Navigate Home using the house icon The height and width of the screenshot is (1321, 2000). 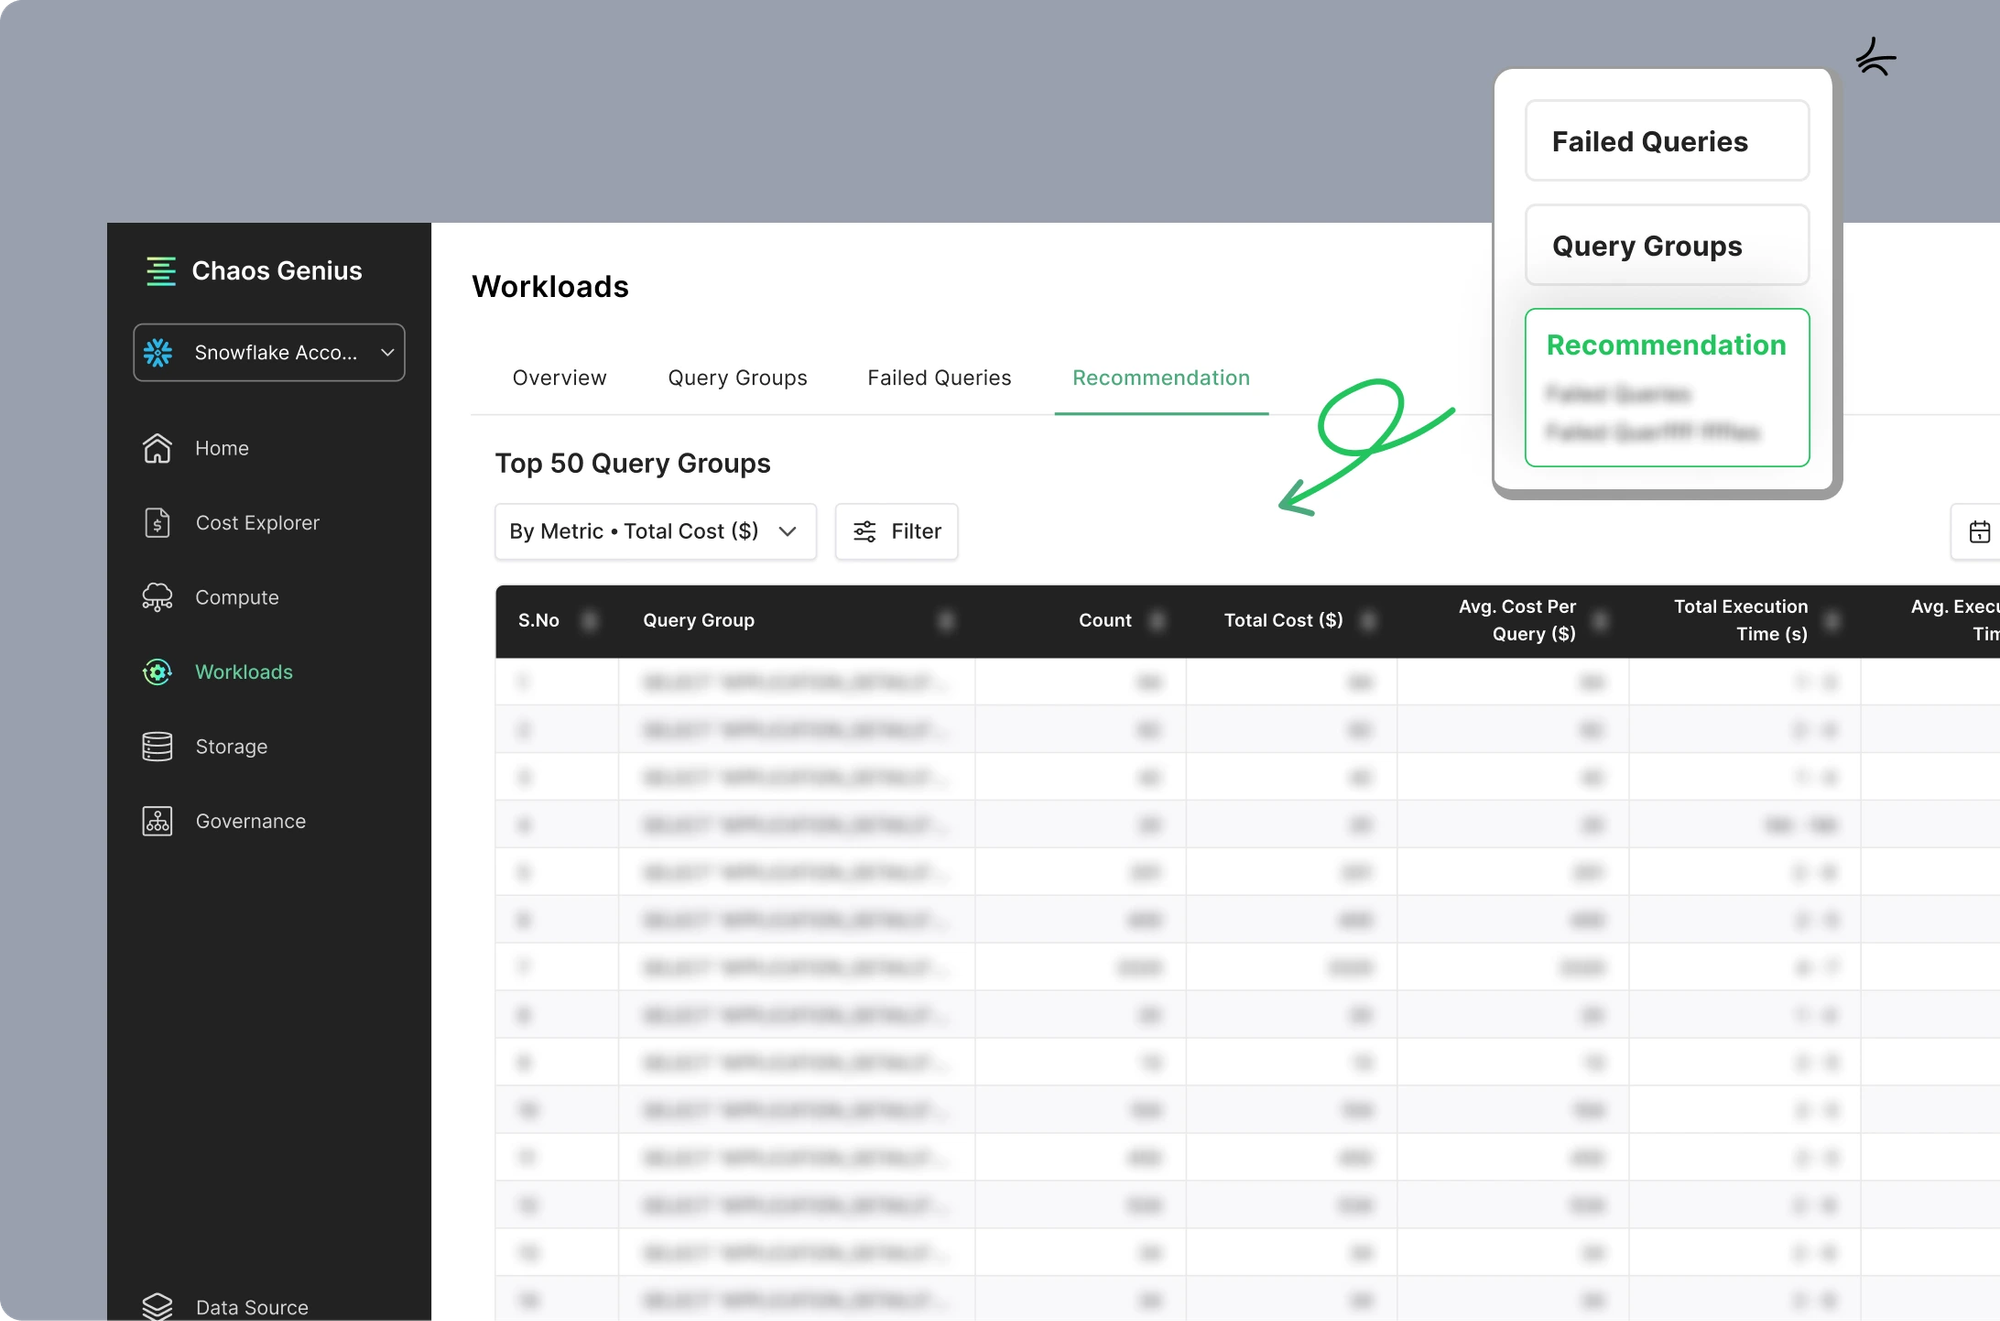tap(157, 448)
